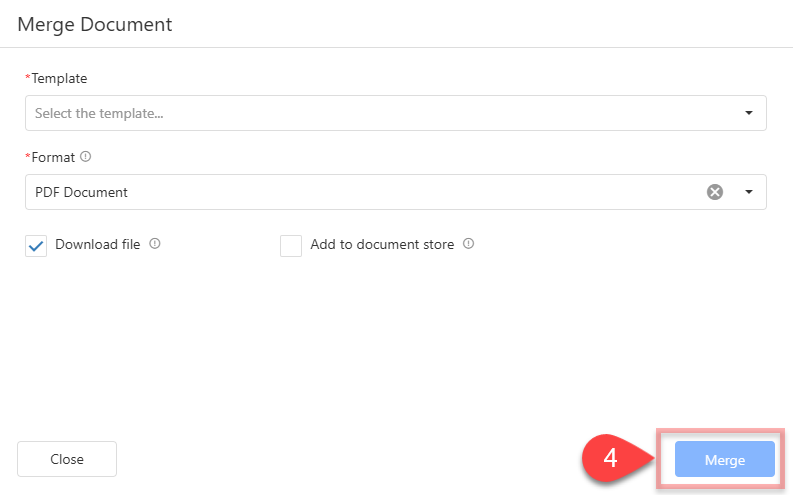The image size is (793, 495).
Task: Click the Template field label
Action: (59, 78)
